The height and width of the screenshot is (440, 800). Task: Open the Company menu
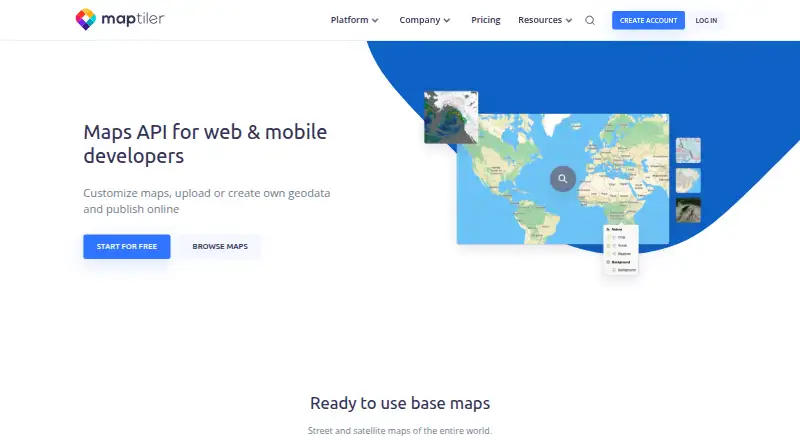click(x=424, y=20)
